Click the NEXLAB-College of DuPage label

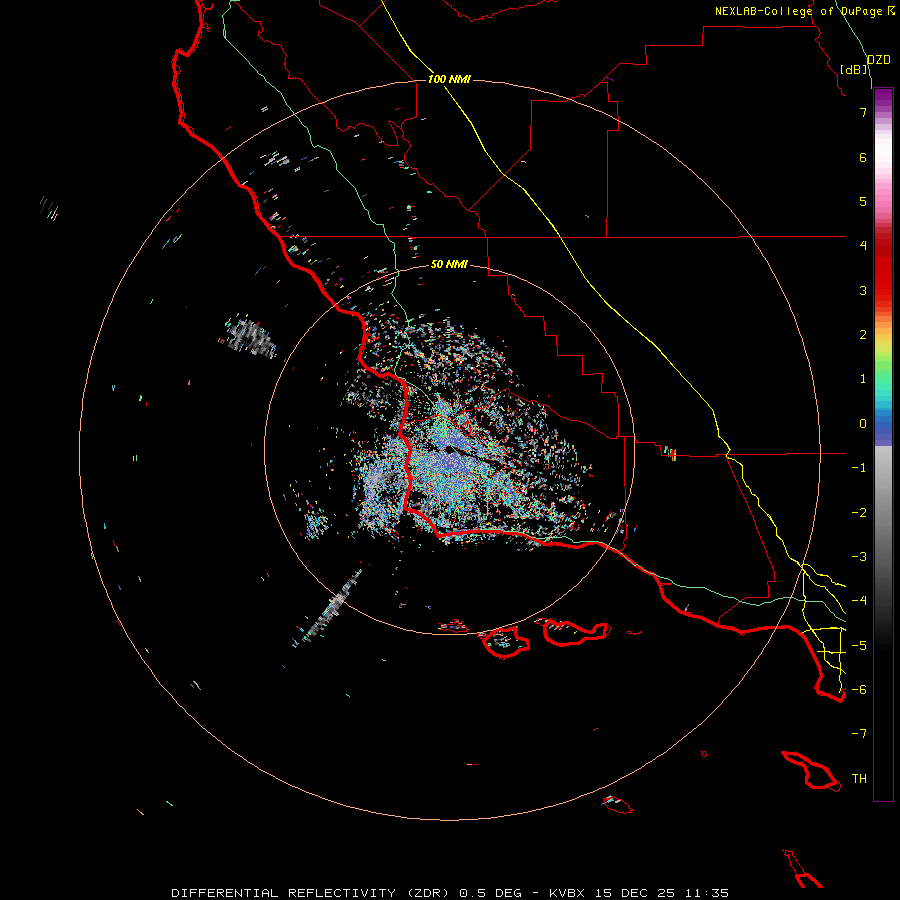point(798,11)
